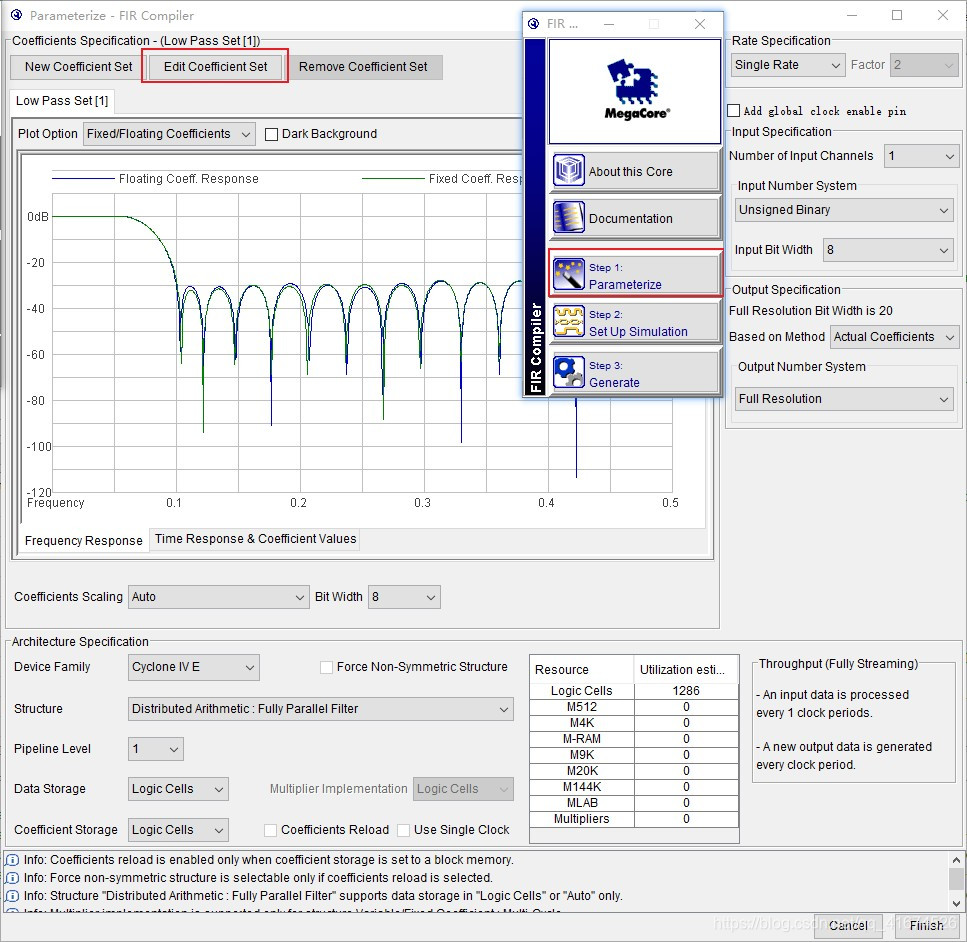Click the Logic Cells 1286 value cell
The width and height of the screenshot is (967, 942).
tap(686, 691)
